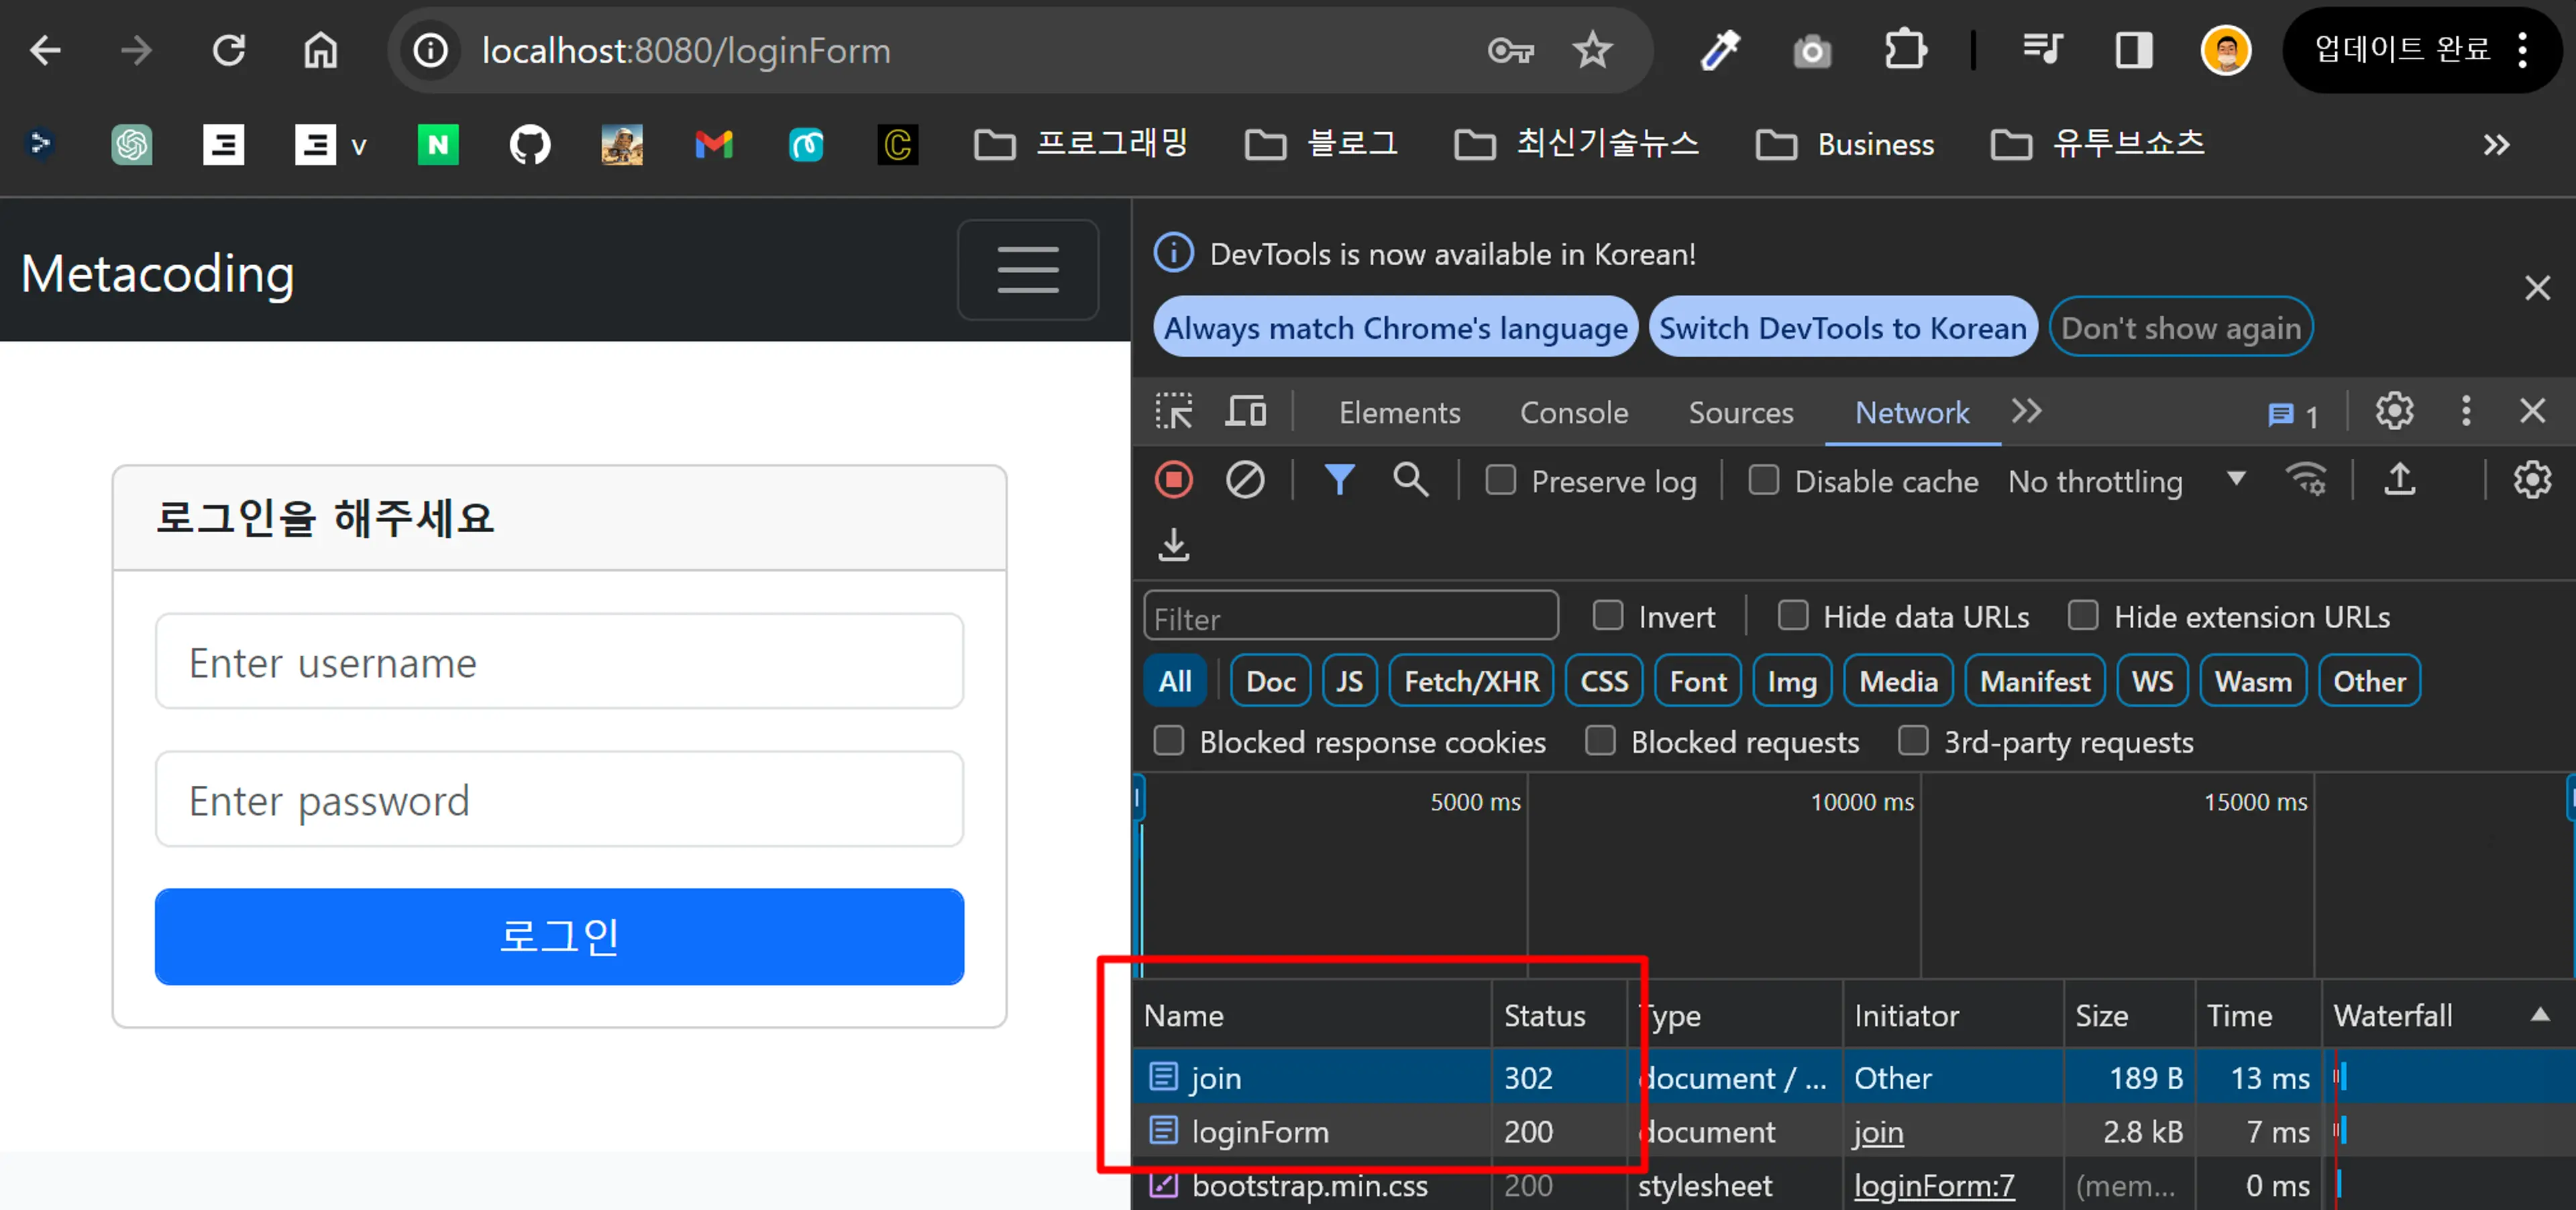Go back with the browser back arrow
The height and width of the screenshot is (1210, 2576).
tap(46, 50)
